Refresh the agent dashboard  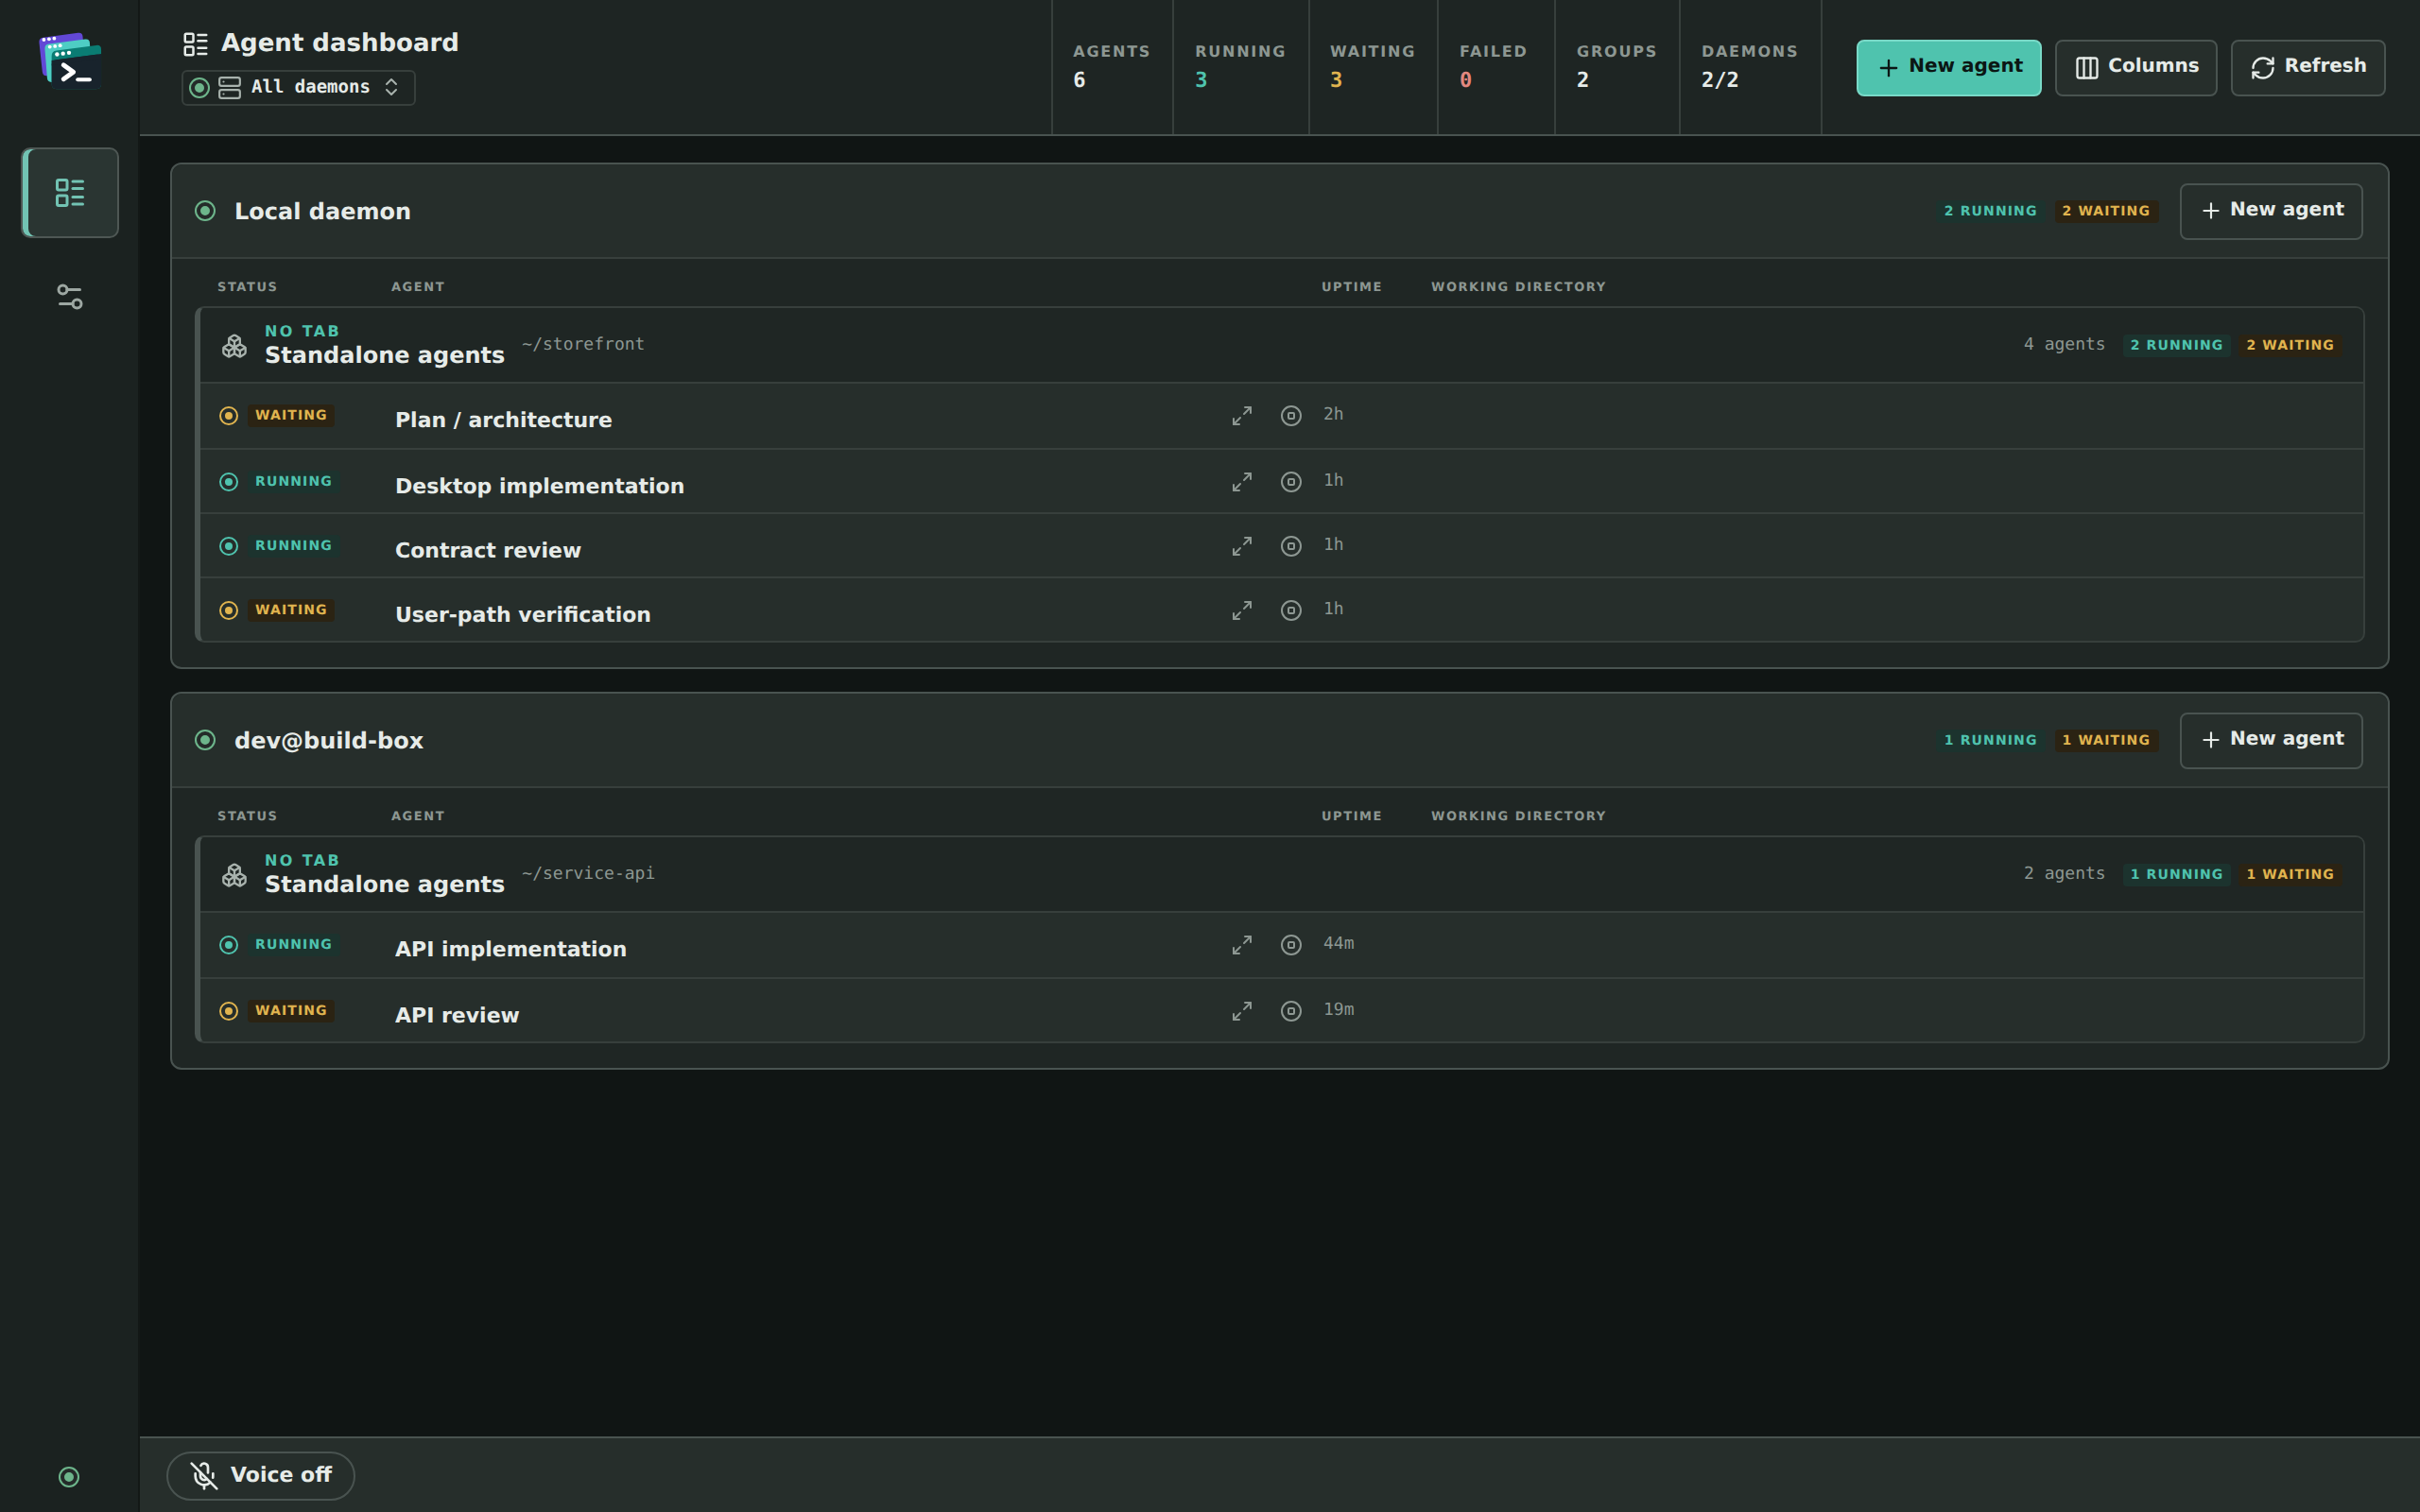(x=2307, y=67)
